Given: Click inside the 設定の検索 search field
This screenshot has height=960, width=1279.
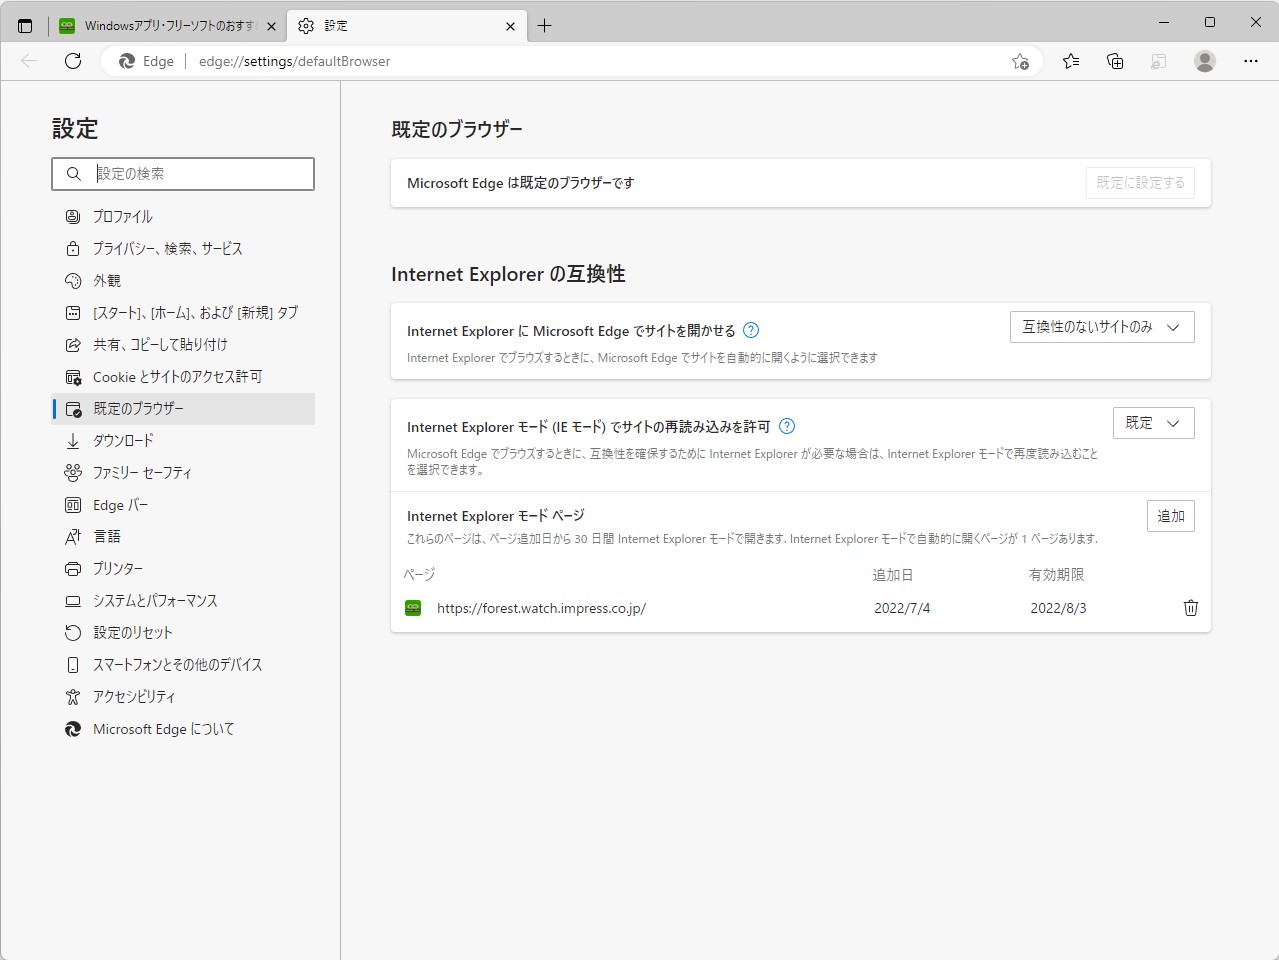Looking at the screenshot, I should click(183, 173).
